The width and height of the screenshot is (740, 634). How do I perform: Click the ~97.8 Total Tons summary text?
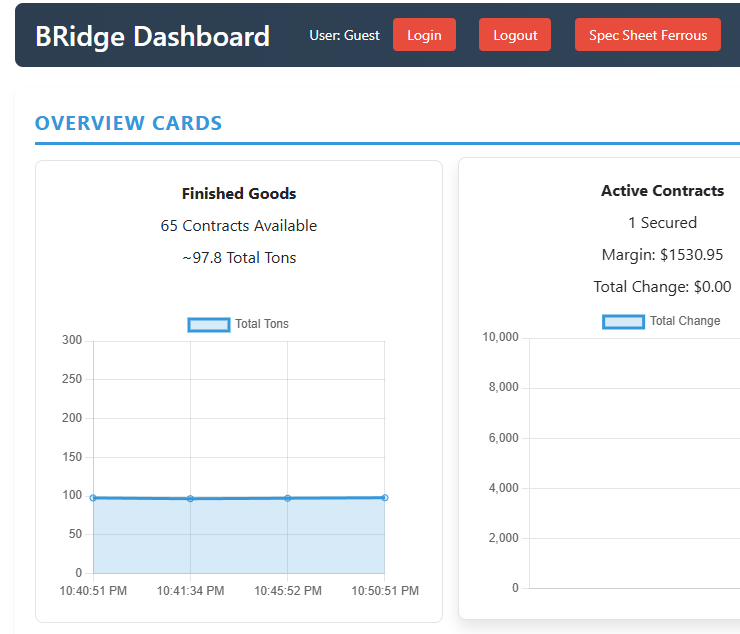click(239, 258)
